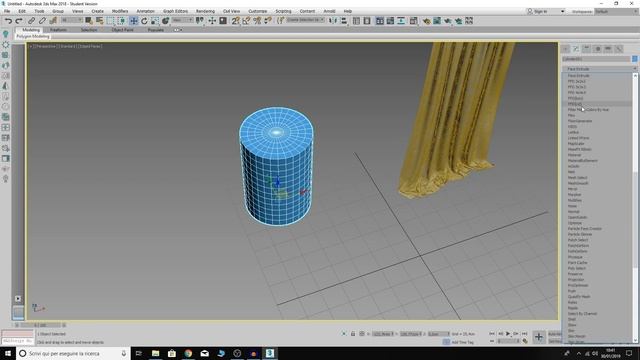Switch to the Modify command panel tab
This screenshot has height=360, width=640.
[576, 49]
